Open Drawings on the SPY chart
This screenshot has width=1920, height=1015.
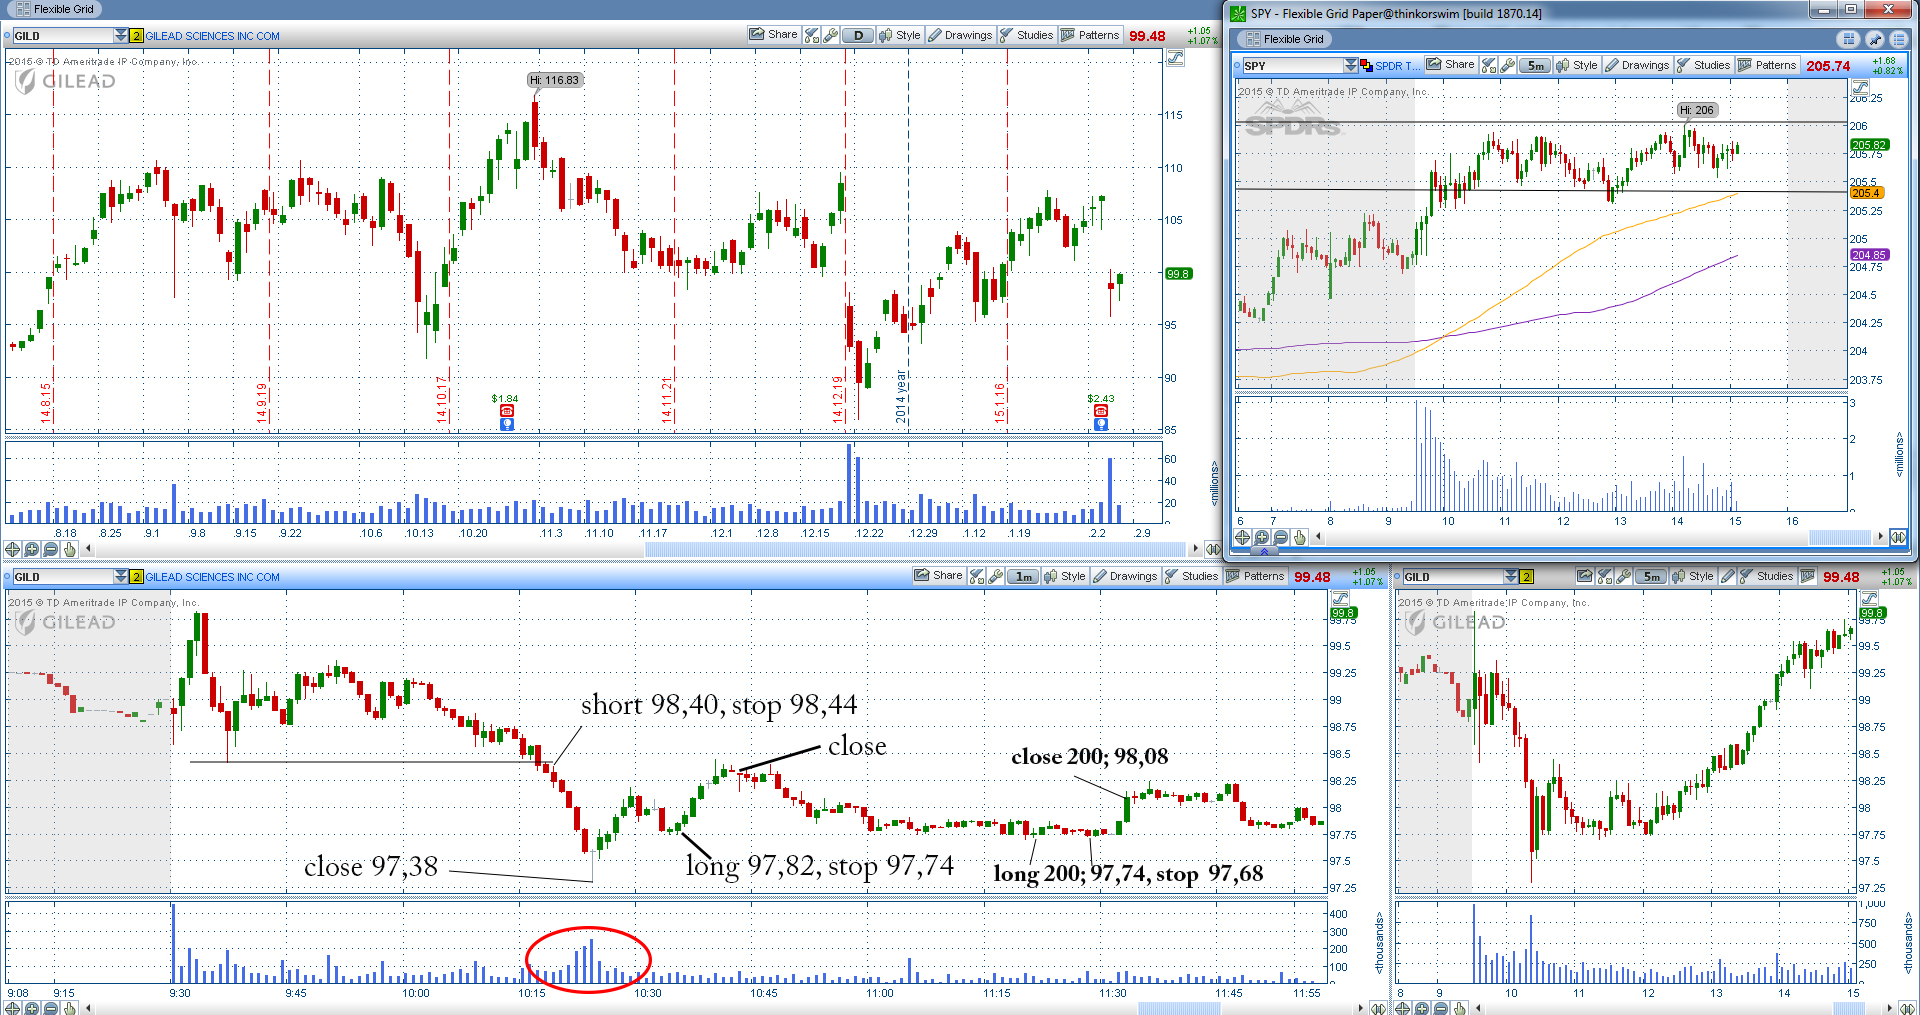point(1637,65)
